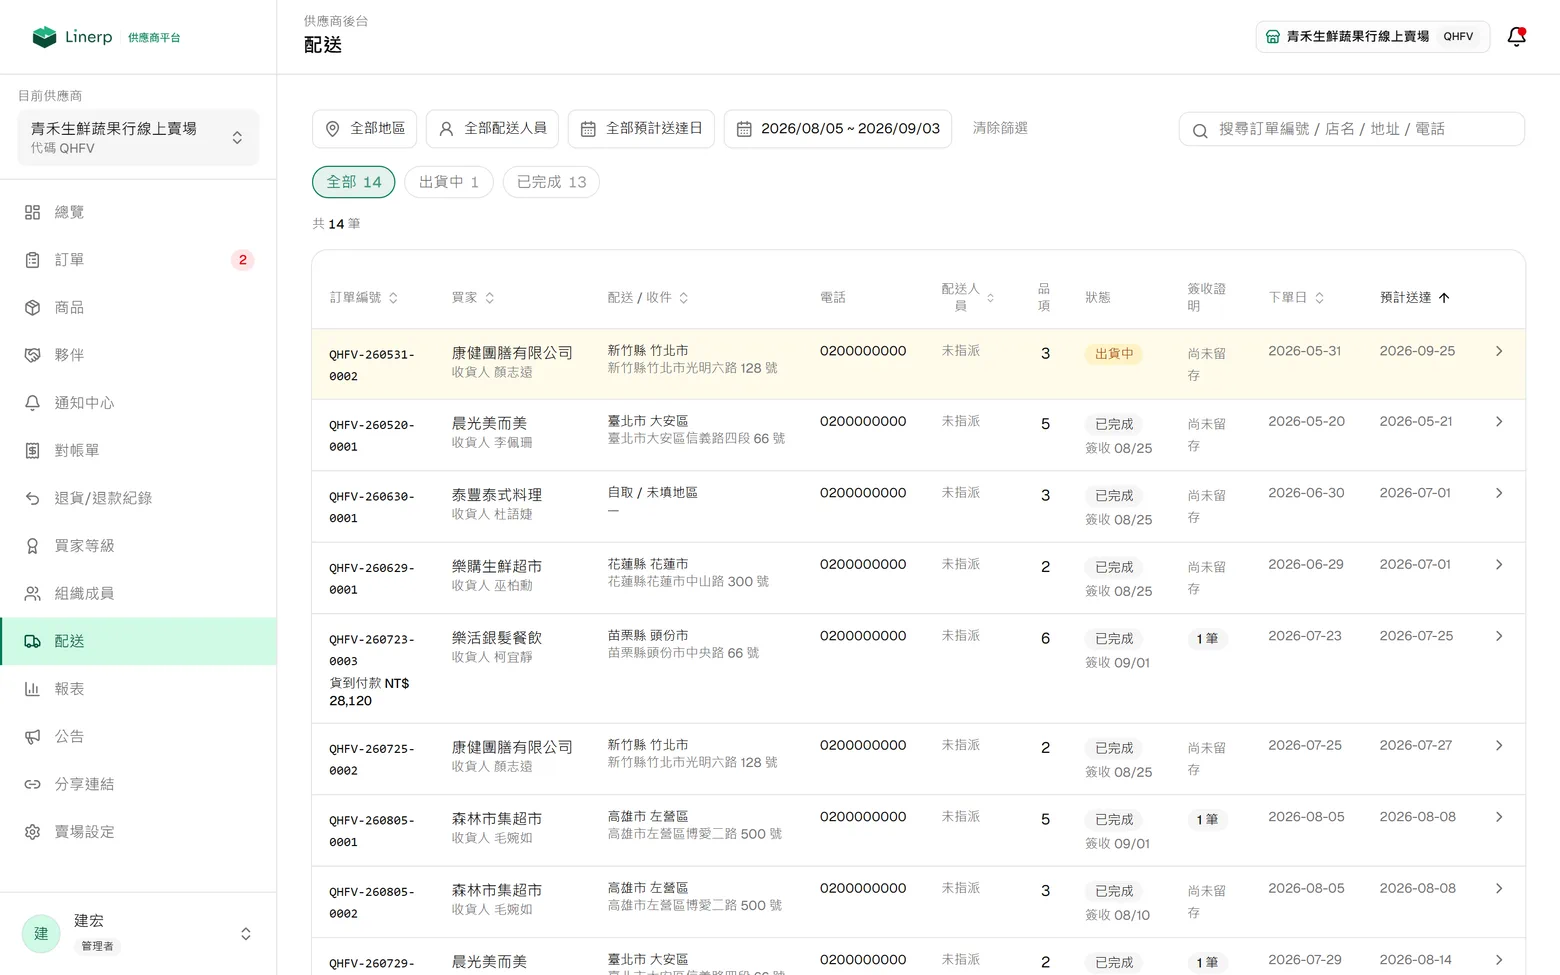Select the 全部 14 tab
1560x975 pixels.
point(354,182)
